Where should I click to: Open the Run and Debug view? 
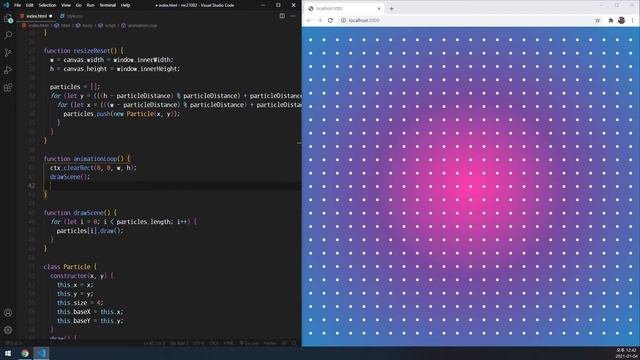pyautogui.click(x=8, y=70)
